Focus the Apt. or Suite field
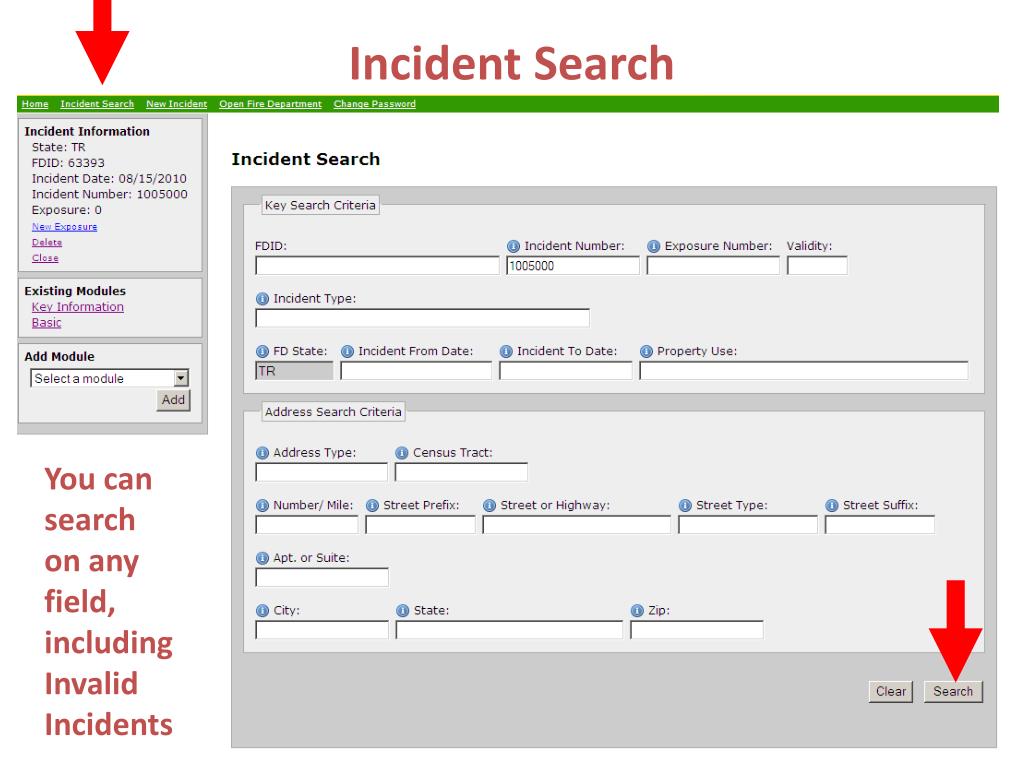The height and width of the screenshot is (768, 1024). pos(322,577)
